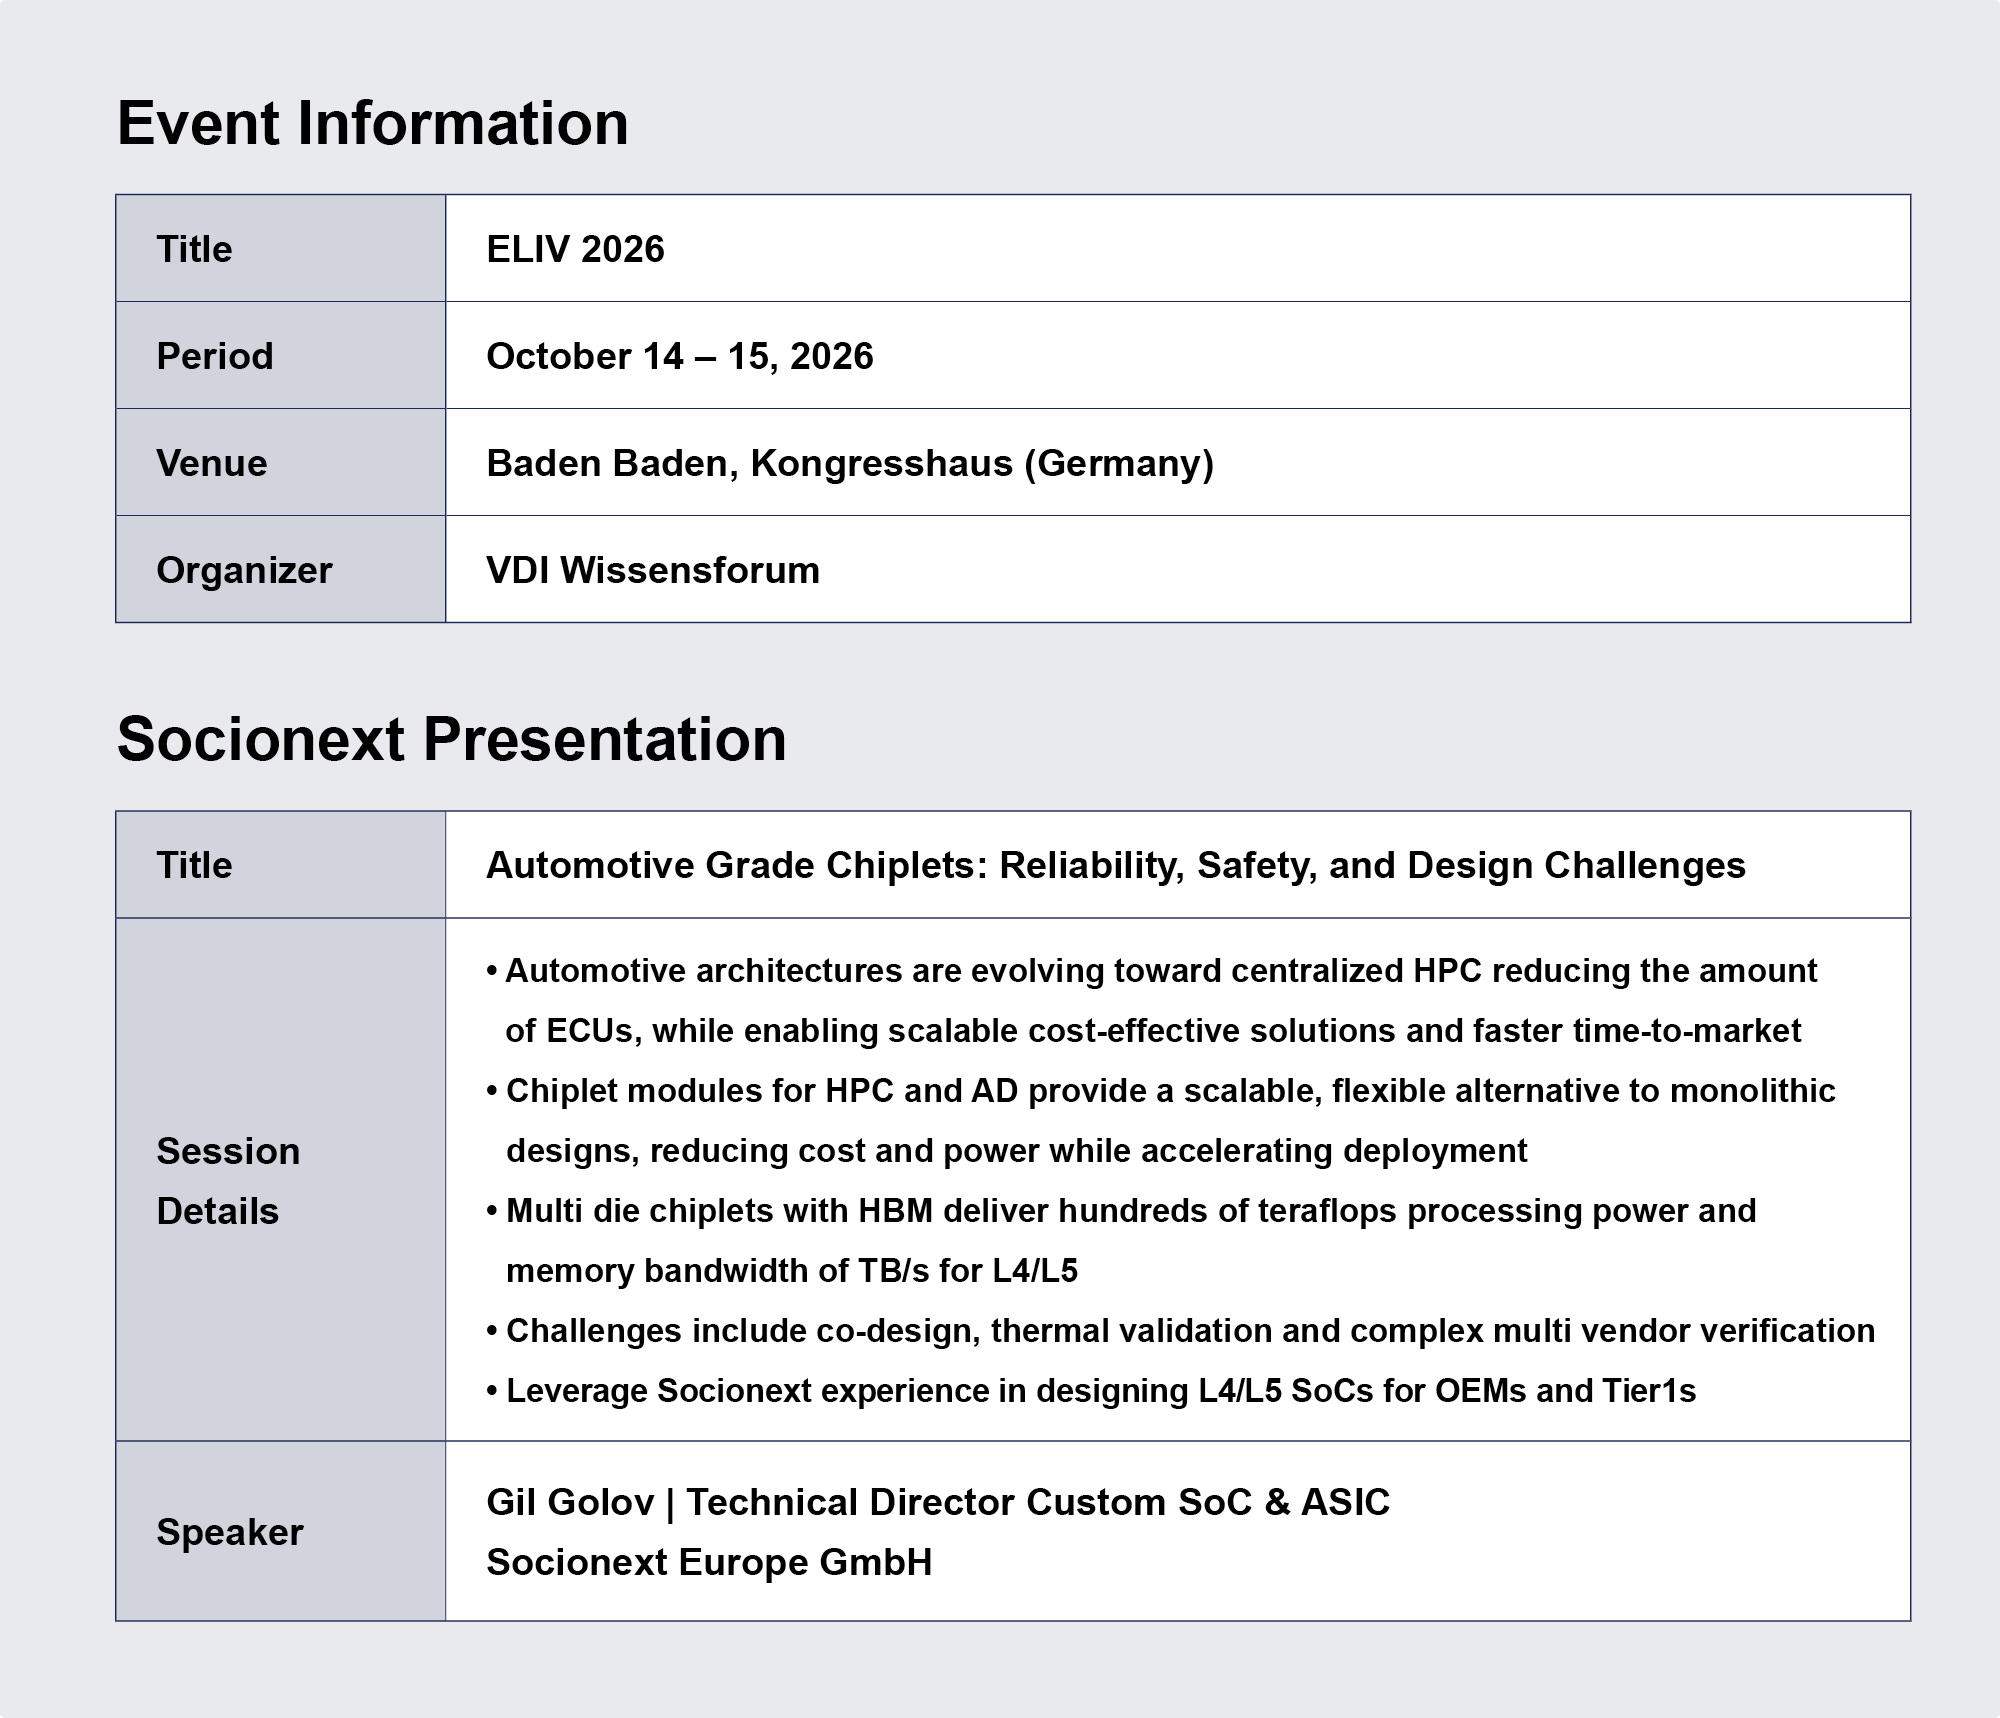Click the Organizer label cell
The height and width of the screenshot is (1718, 2000).
(x=281, y=569)
